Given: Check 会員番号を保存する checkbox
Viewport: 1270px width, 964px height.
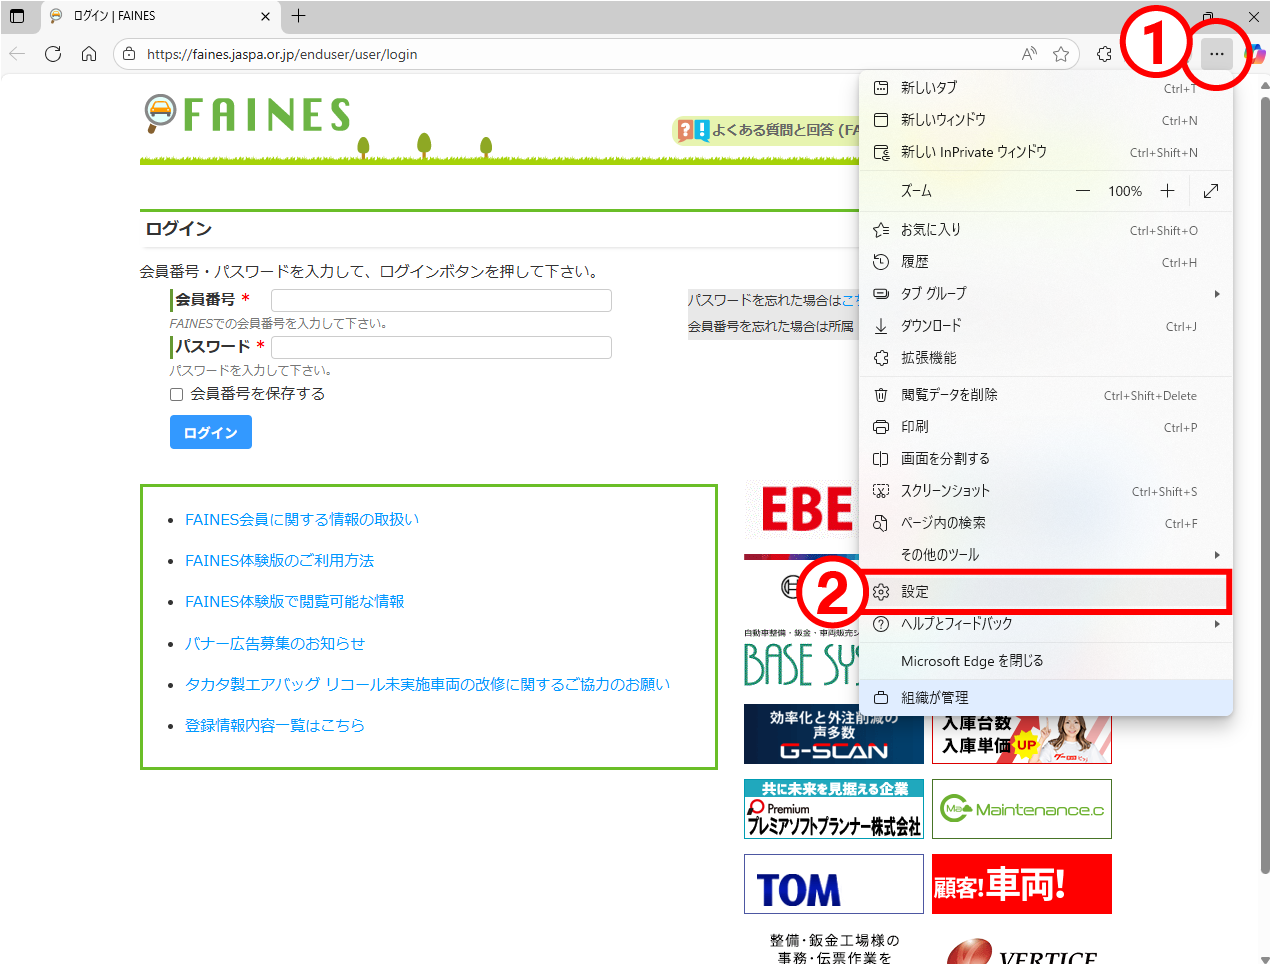Looking at the screenshot, I should pos(177,394).
